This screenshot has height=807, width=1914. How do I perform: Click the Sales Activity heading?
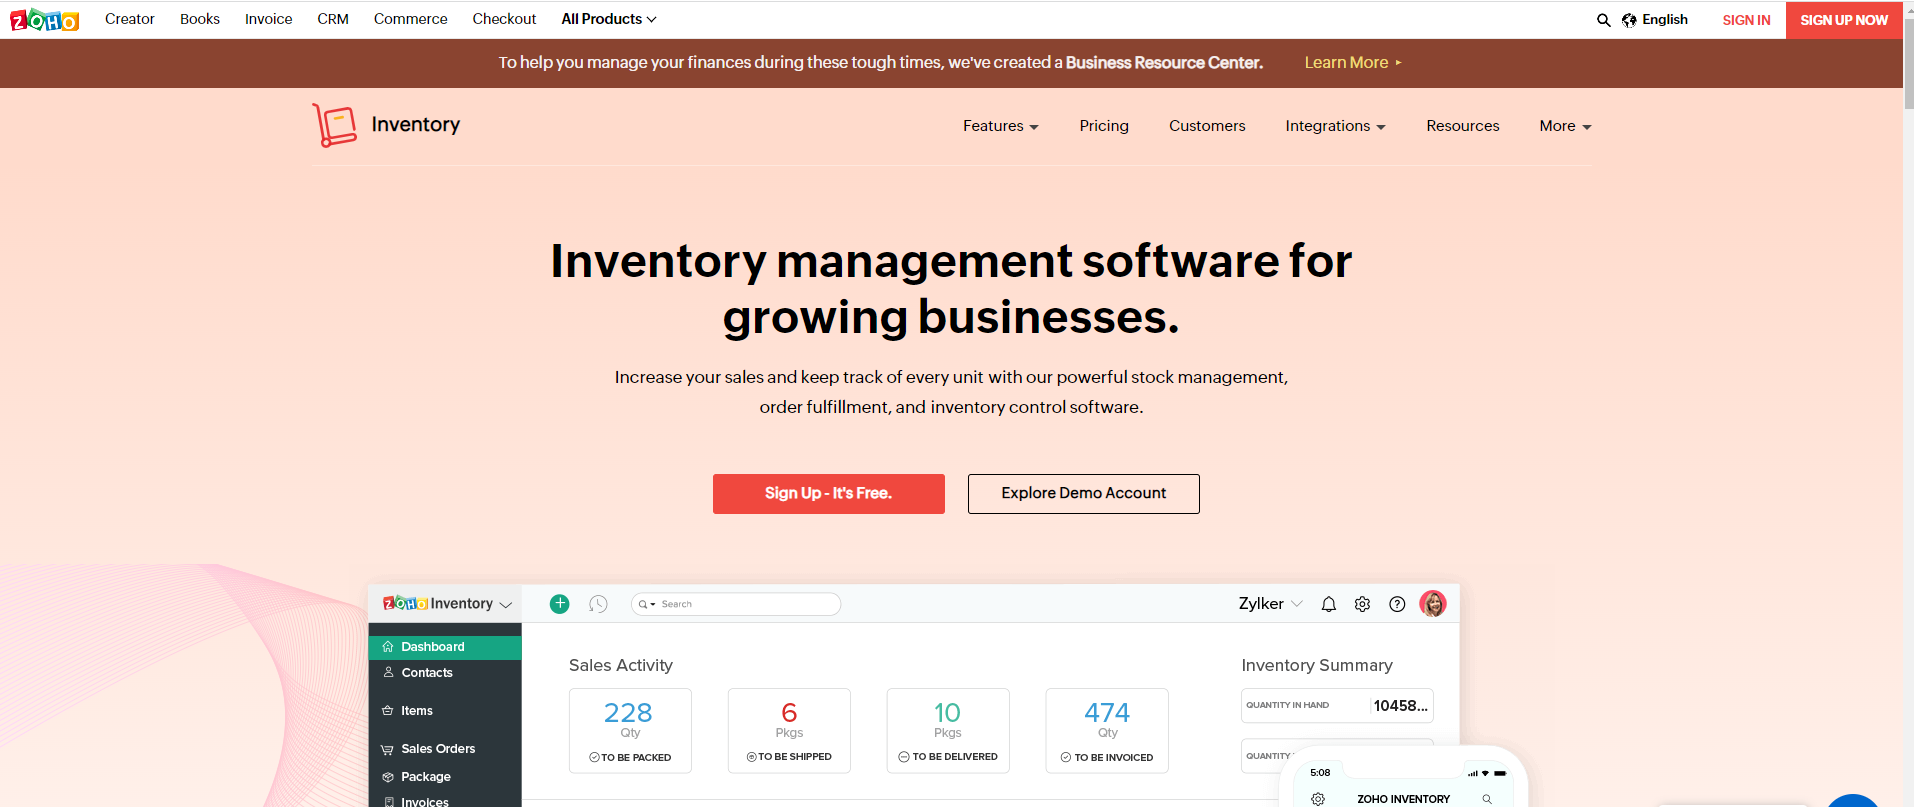621,665
